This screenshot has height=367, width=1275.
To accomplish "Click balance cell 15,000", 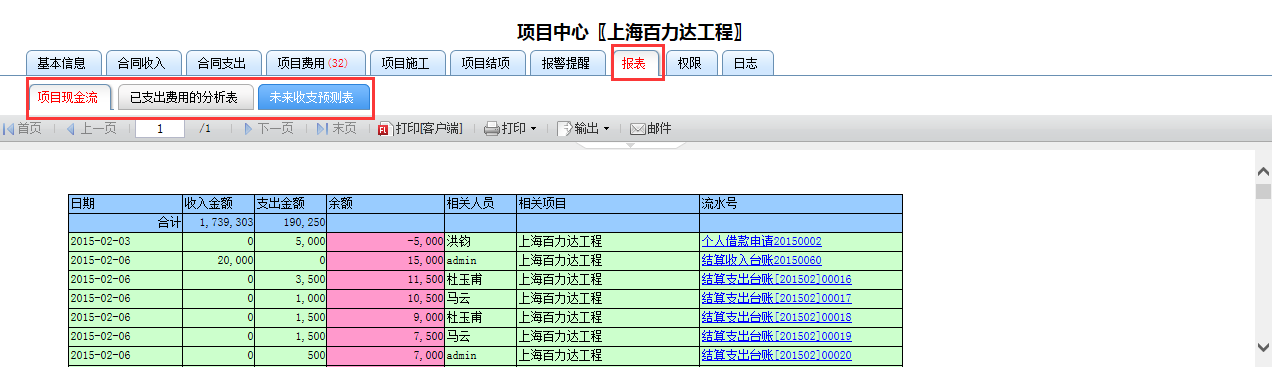I will (x=385, y=260).
